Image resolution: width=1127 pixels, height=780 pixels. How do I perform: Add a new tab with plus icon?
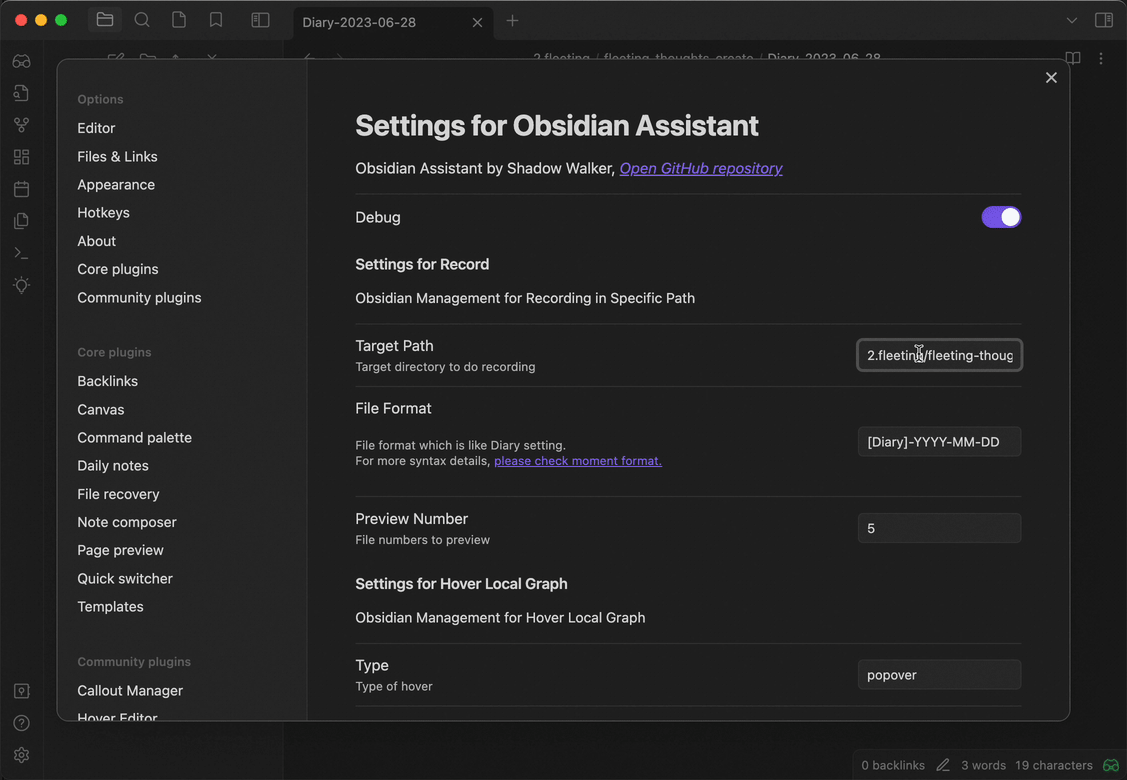pos(512,21)
